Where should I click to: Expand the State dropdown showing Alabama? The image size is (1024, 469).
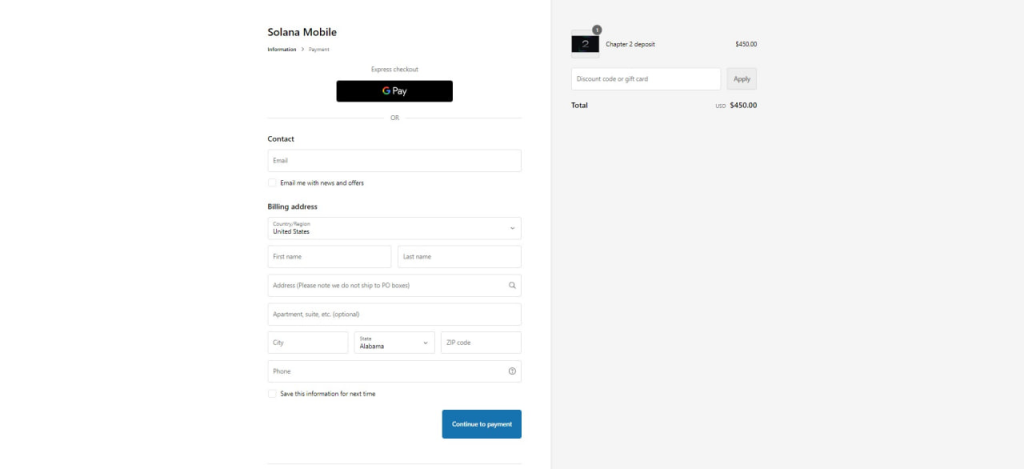[x=394, y=343]
